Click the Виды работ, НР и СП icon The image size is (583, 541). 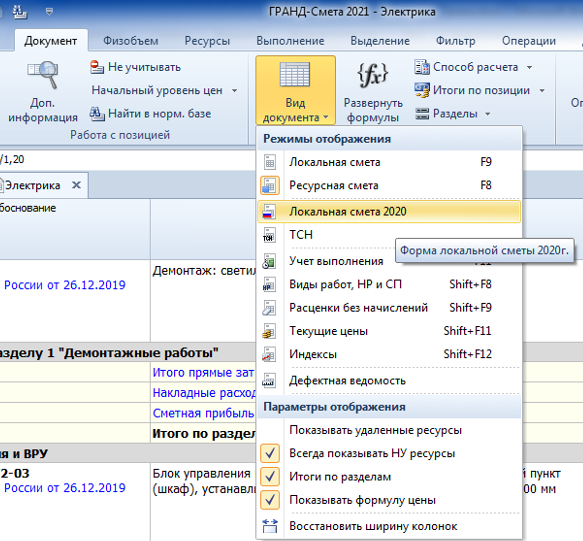269,284
